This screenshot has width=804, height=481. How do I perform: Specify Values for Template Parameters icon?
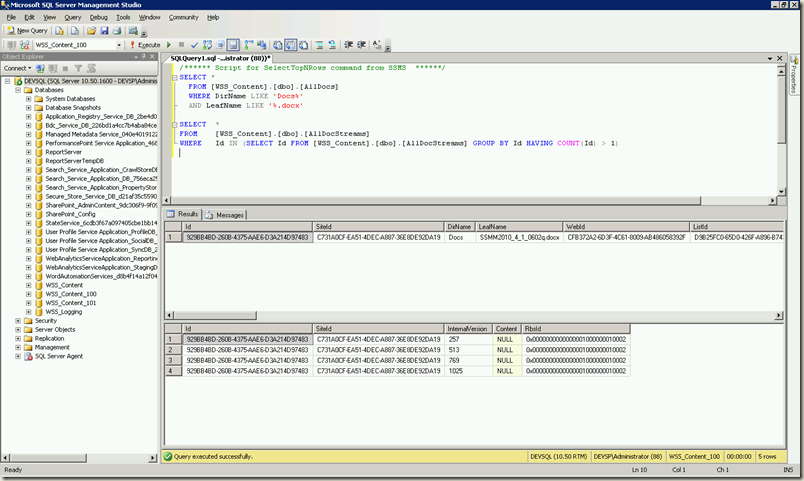[x=377, y=45]
